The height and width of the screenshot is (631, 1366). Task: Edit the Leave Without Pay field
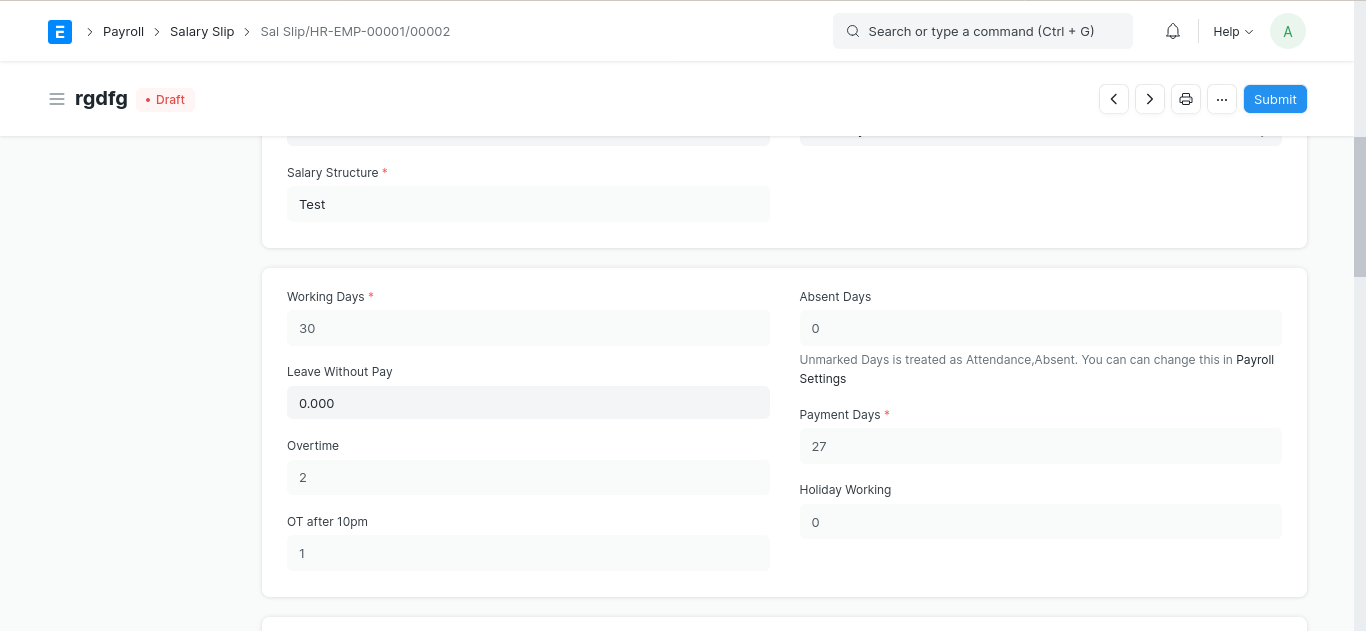528,403
